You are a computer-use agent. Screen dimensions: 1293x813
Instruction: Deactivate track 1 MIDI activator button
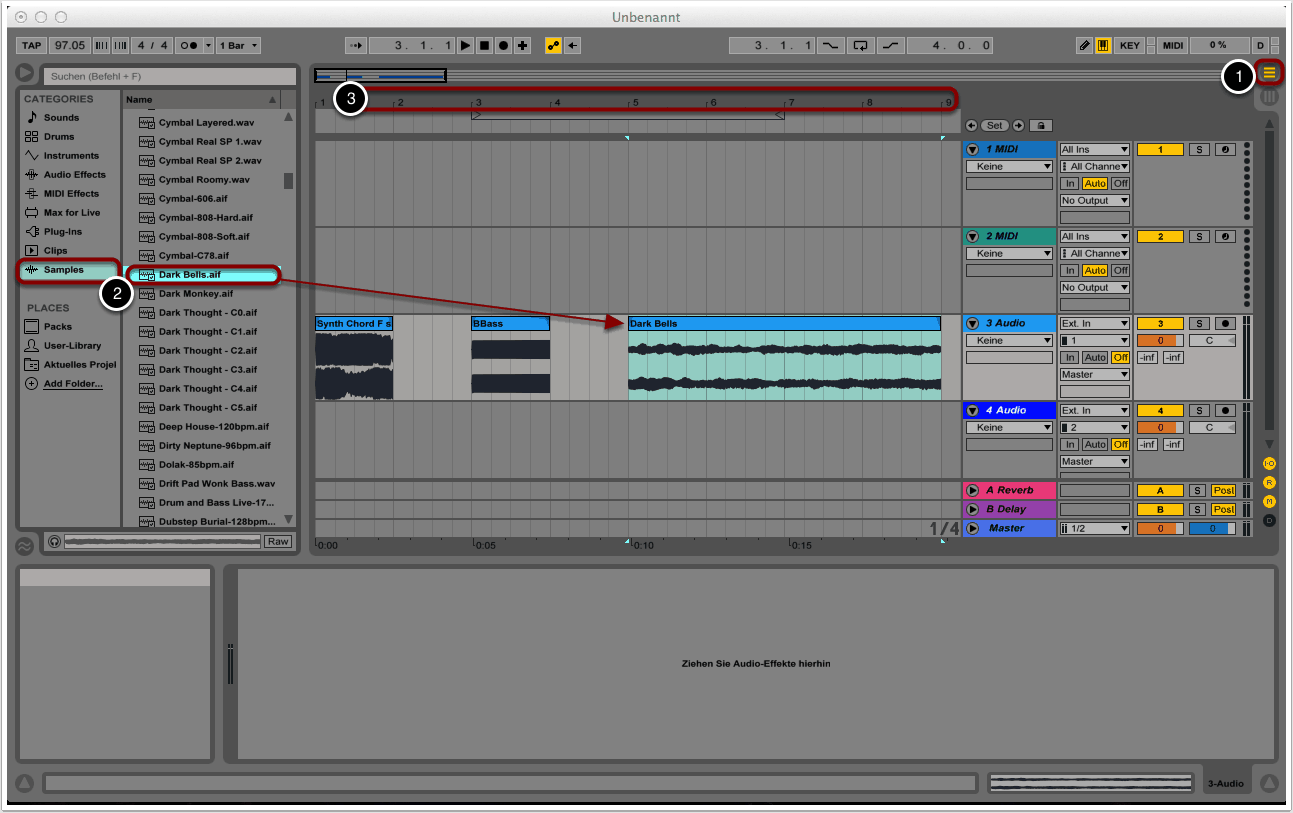click(x=1160, y=150)
